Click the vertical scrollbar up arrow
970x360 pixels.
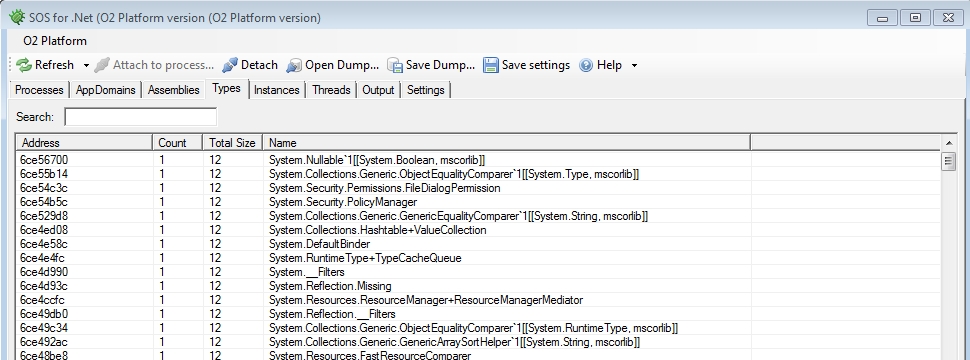pos(948,144)
